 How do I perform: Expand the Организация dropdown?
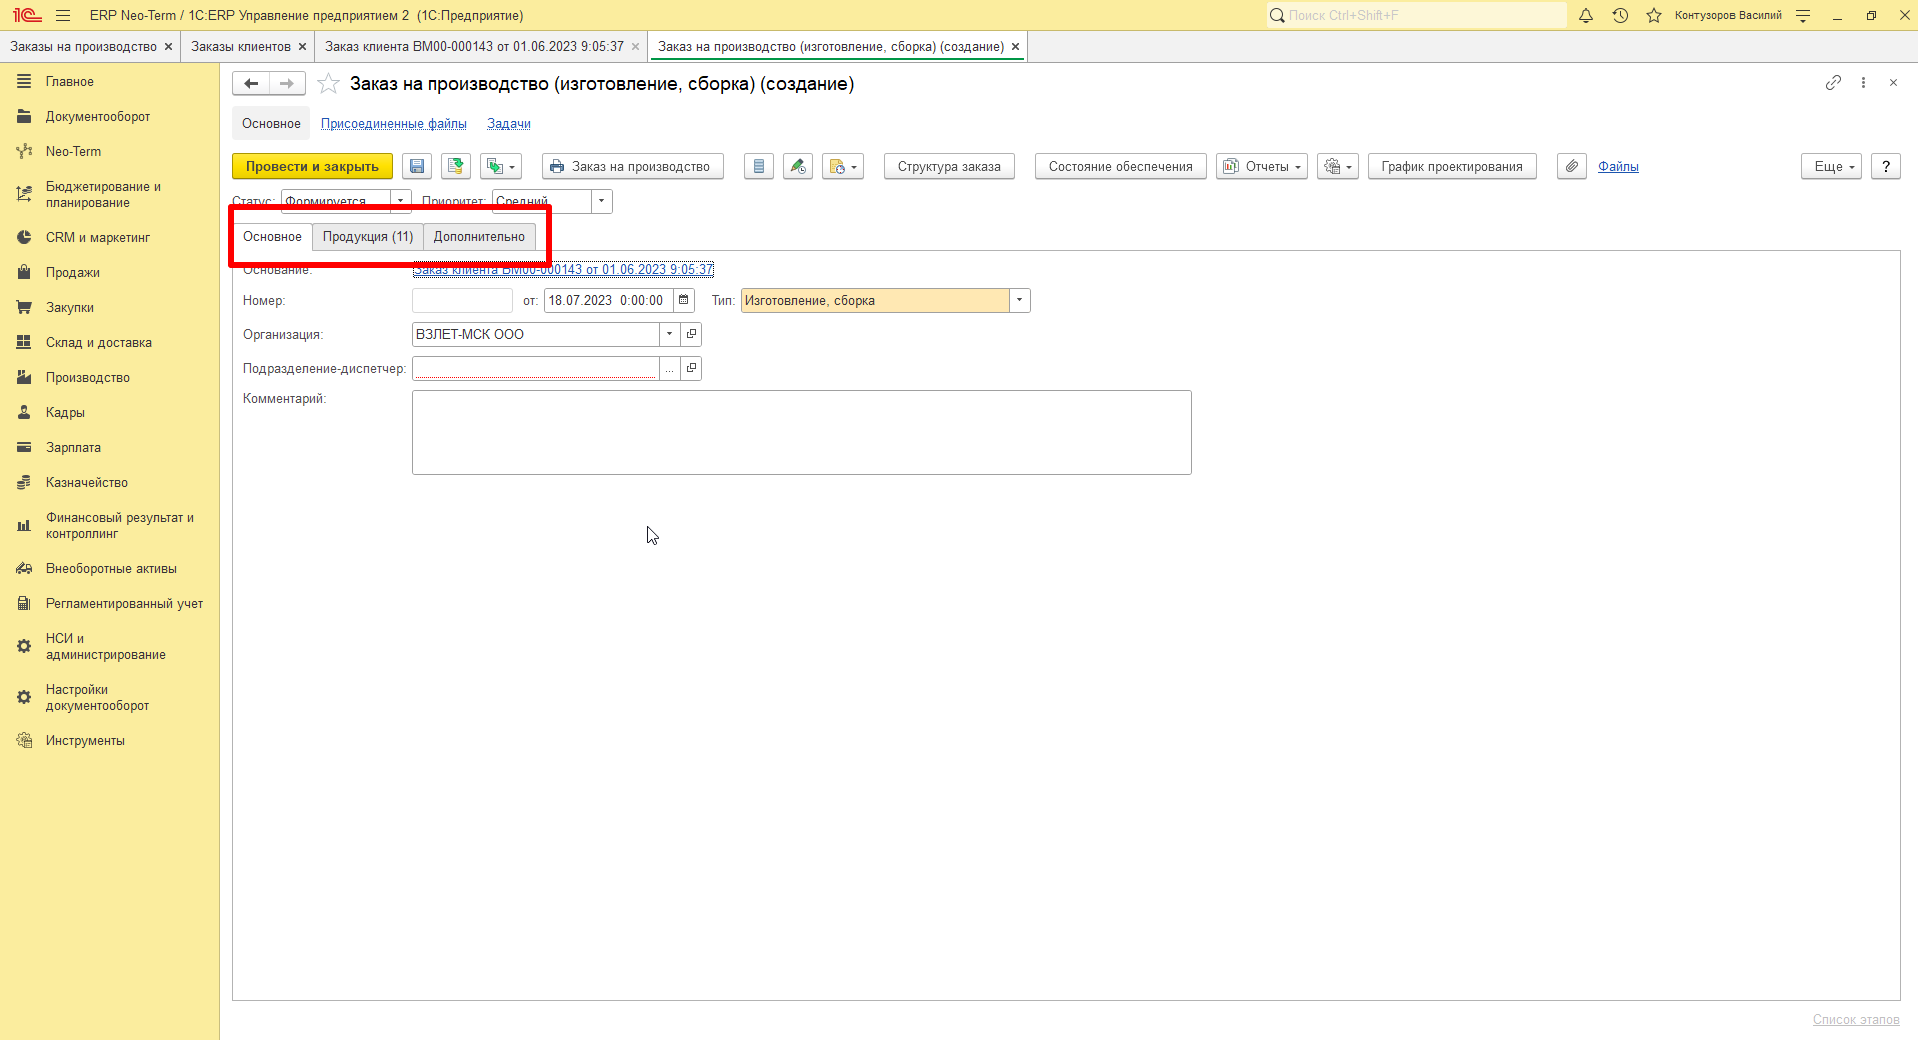pyautogui.click(x=670, y=334)
